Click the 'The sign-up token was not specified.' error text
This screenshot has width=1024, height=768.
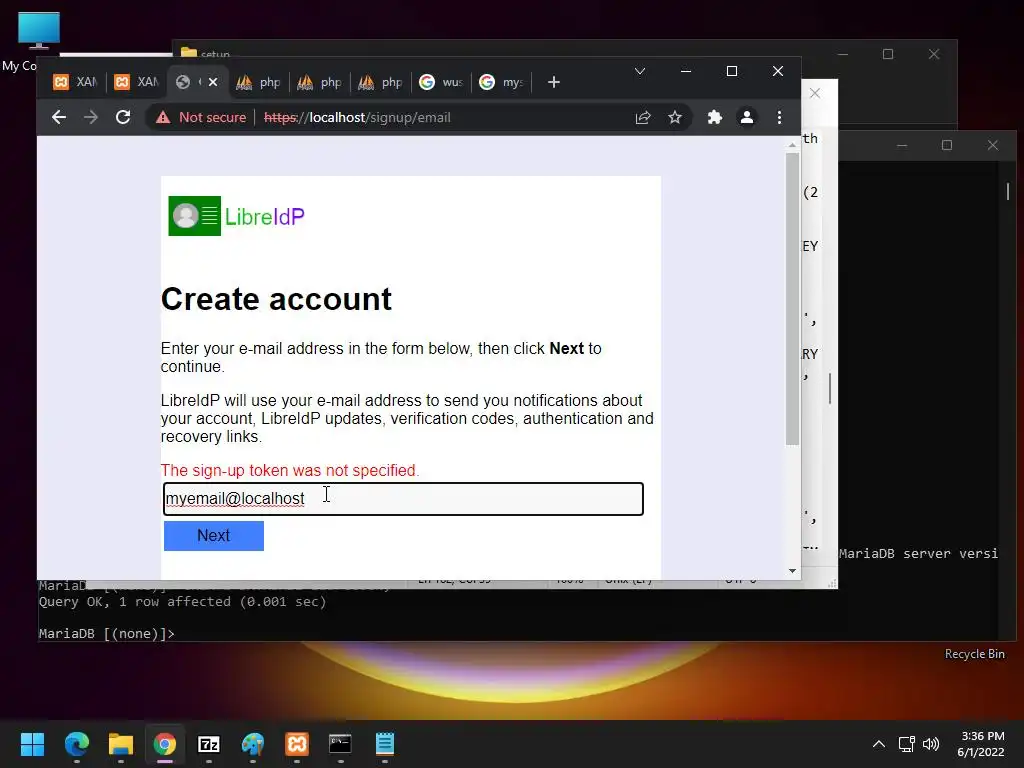[x=290, y=470]
